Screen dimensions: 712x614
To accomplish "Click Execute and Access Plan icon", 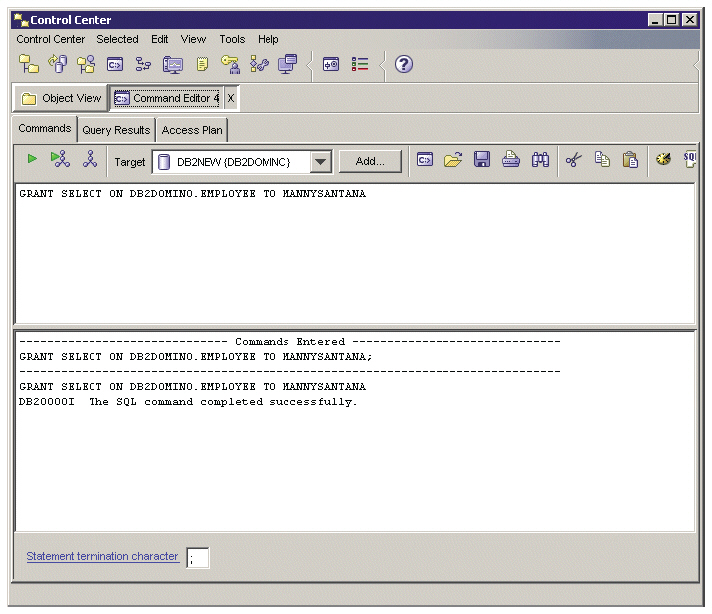I will tap(60, 159).
